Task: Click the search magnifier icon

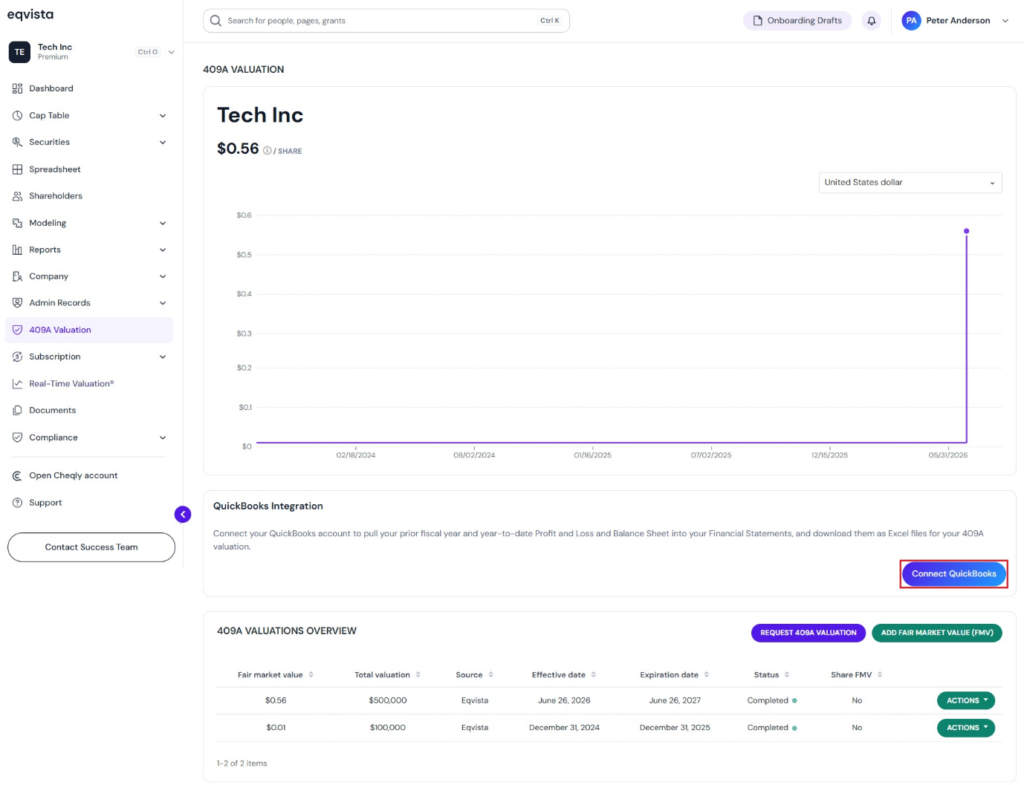Action: pos(216,21)
